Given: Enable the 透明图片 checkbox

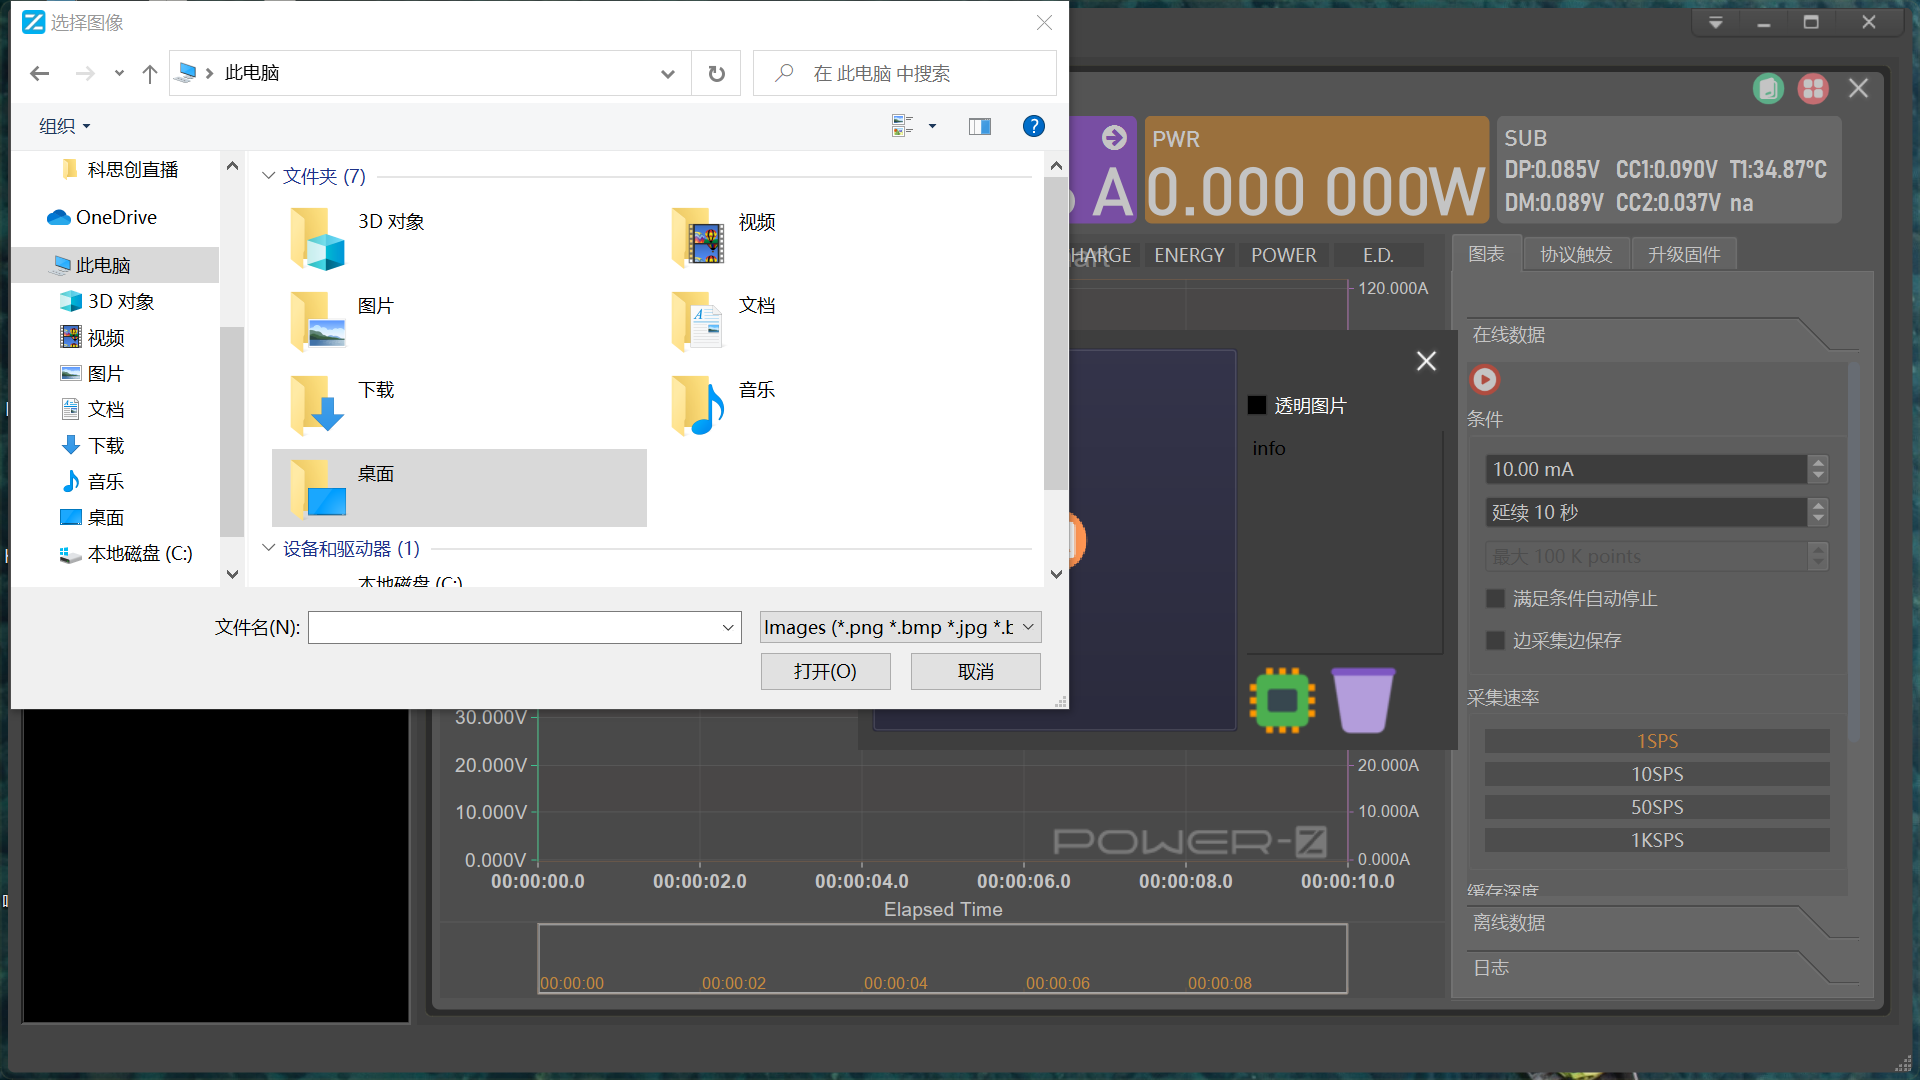Looking at the screenshot, I should [1257, 406].
